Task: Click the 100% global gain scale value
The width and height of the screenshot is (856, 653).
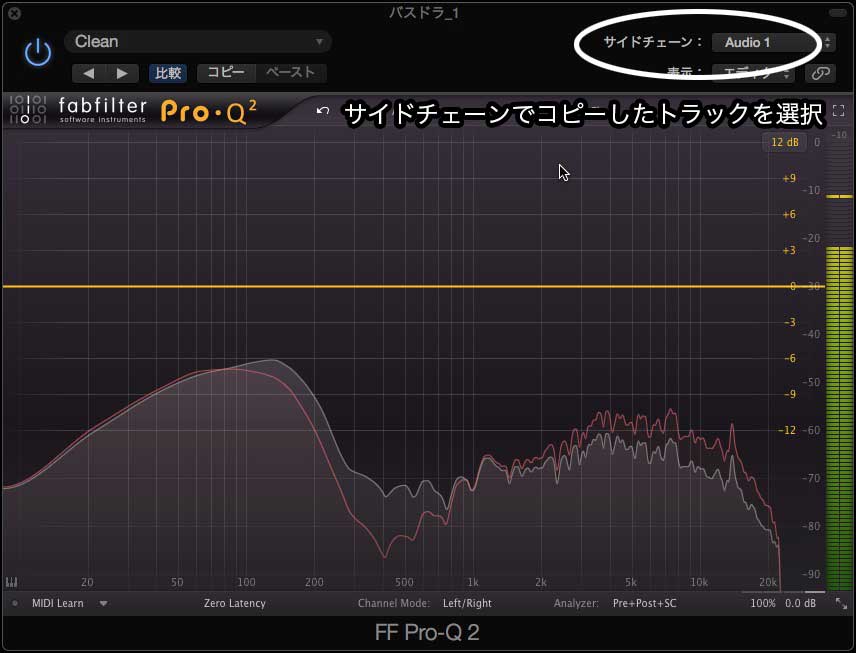Action: (x=763, y=603)
